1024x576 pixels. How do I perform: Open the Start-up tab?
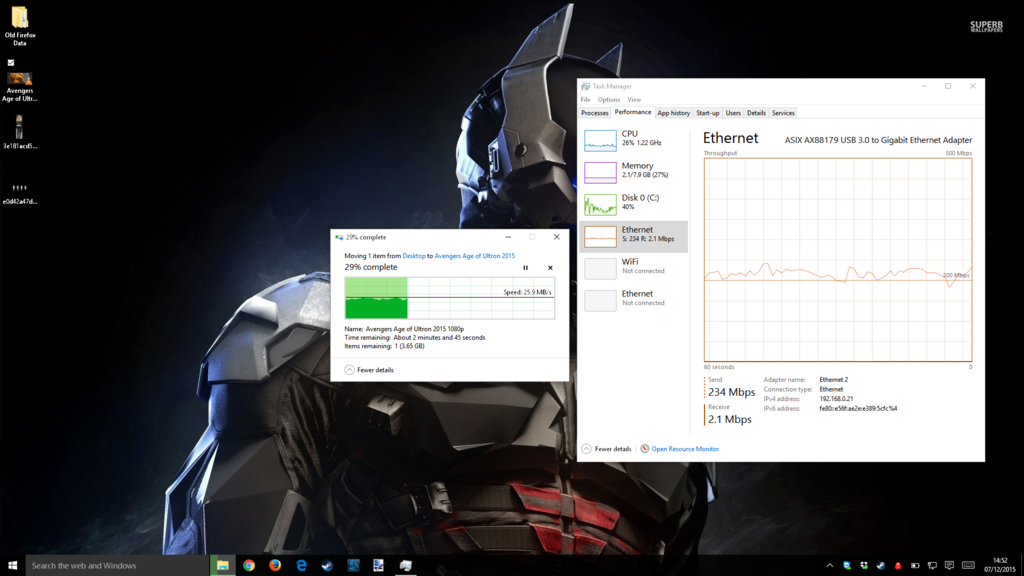708,113
